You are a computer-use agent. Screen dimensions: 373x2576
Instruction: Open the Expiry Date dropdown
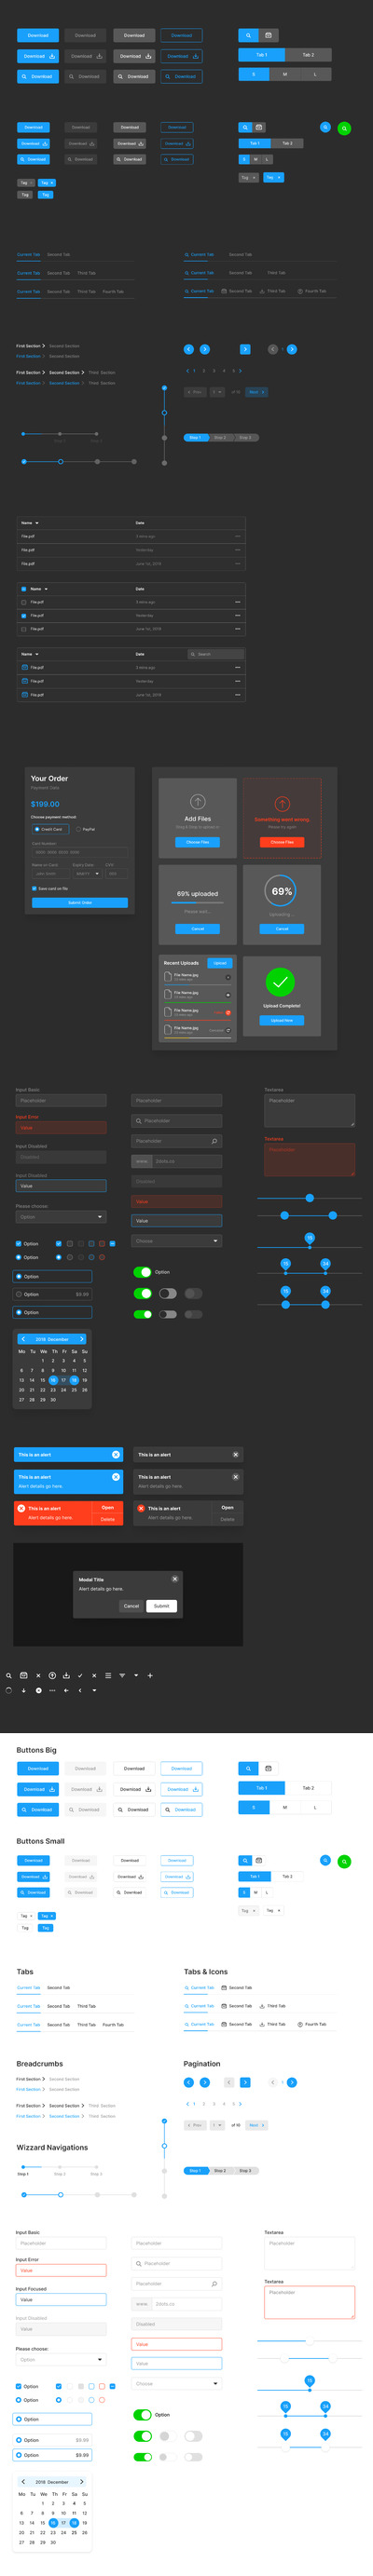coord(87,873)
